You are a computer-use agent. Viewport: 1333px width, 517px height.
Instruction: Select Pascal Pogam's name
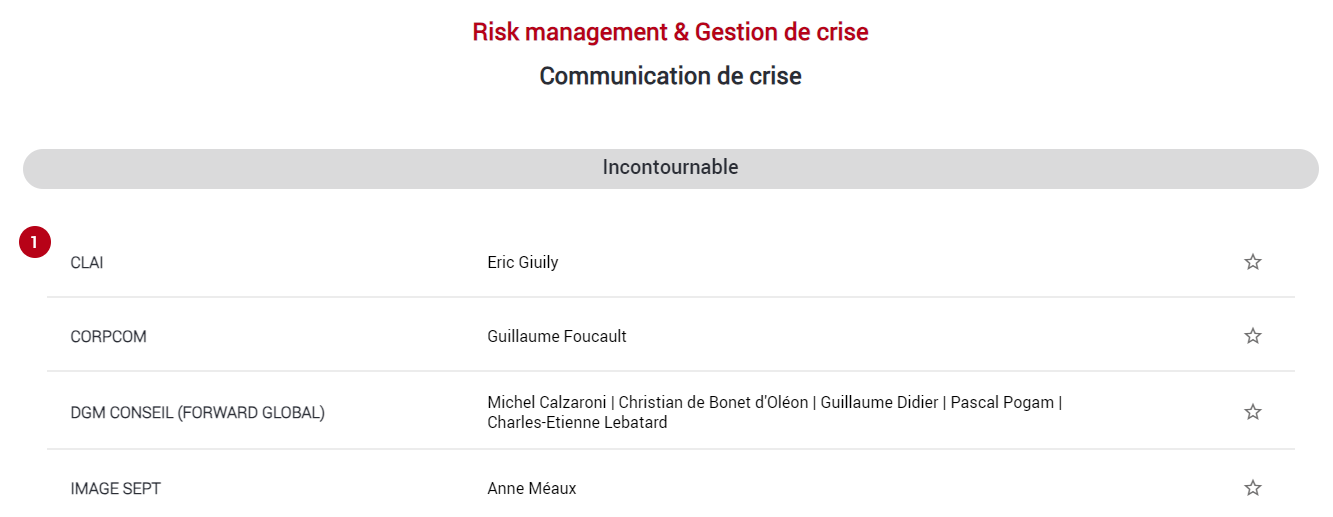pos(1002,402)
